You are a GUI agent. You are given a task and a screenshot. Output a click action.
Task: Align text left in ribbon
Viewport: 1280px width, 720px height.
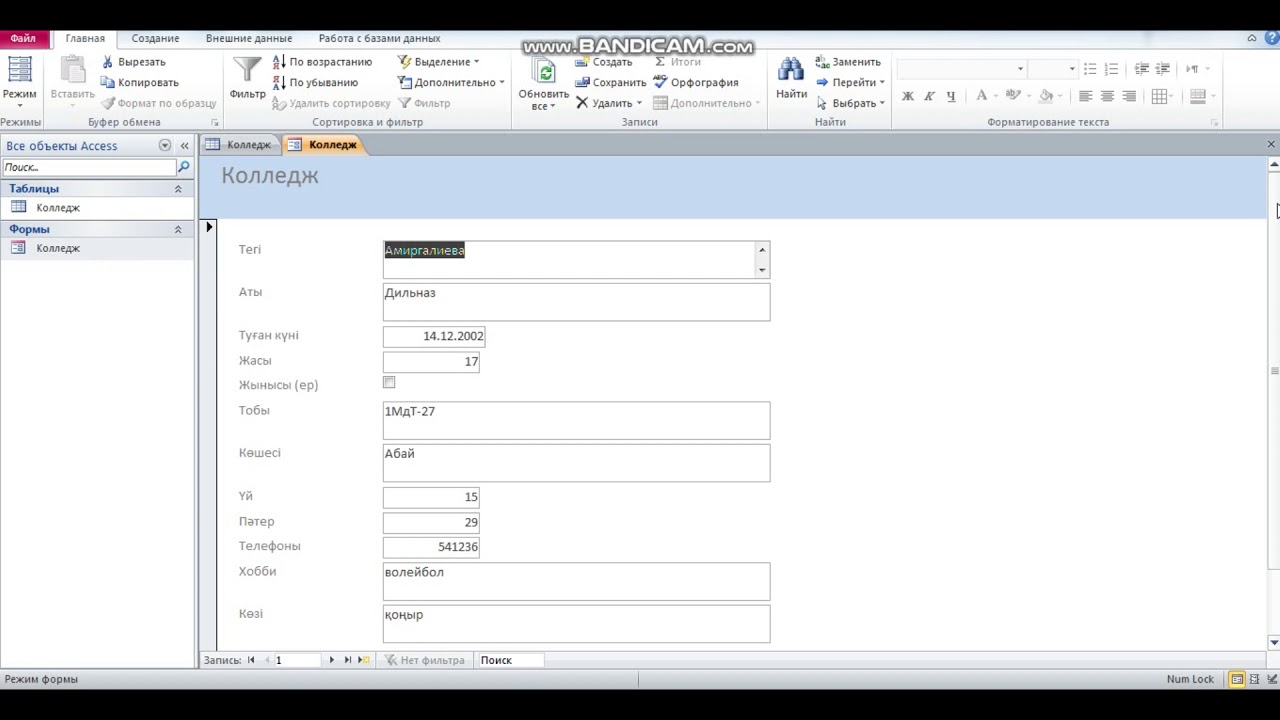[x=1085, y=96]
